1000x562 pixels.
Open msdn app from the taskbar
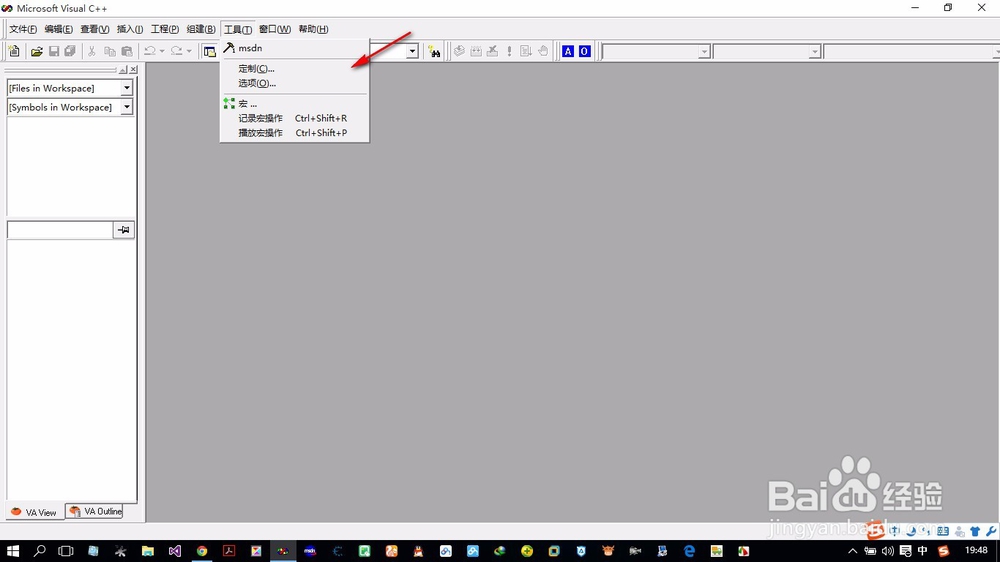point(310,551)
